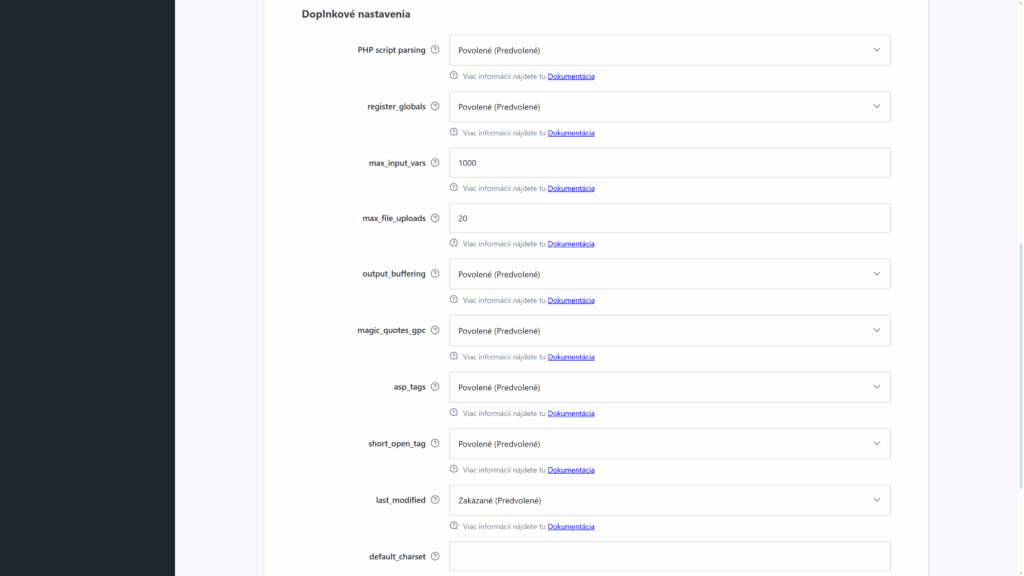
Task: Open the Dokumentácia link under short_open_tag
Action: coord(571,469)
